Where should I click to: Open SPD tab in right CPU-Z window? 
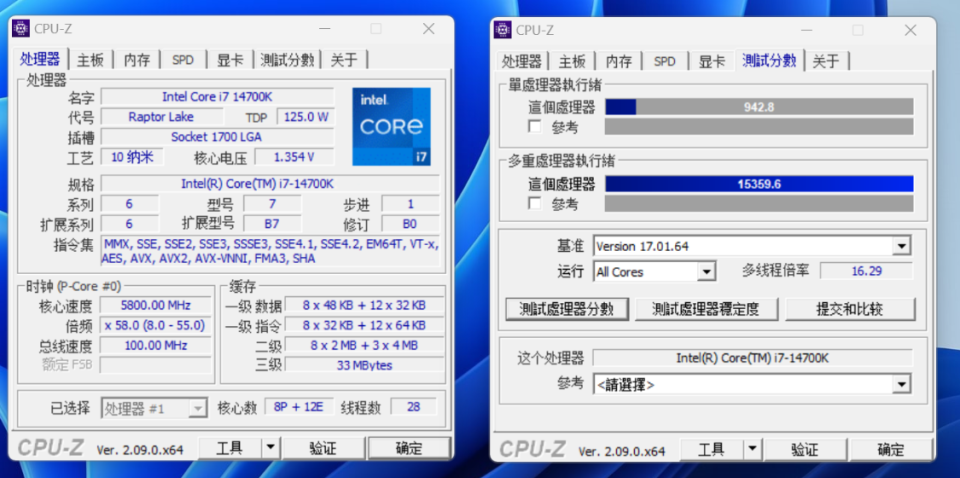664,61
